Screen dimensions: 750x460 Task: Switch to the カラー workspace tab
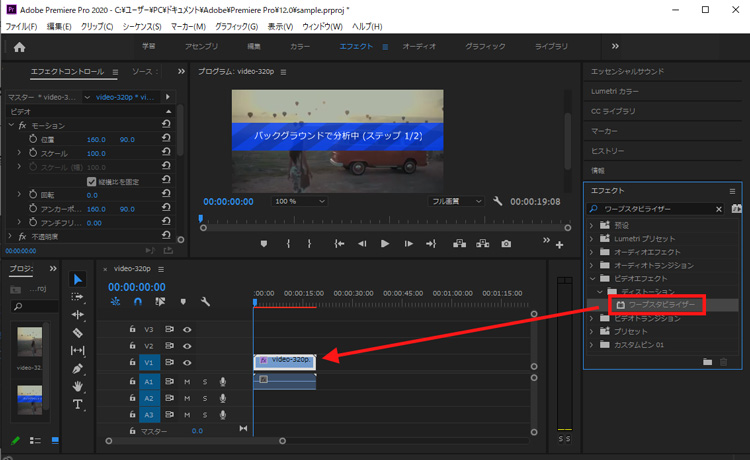click(x=300, y=47)
